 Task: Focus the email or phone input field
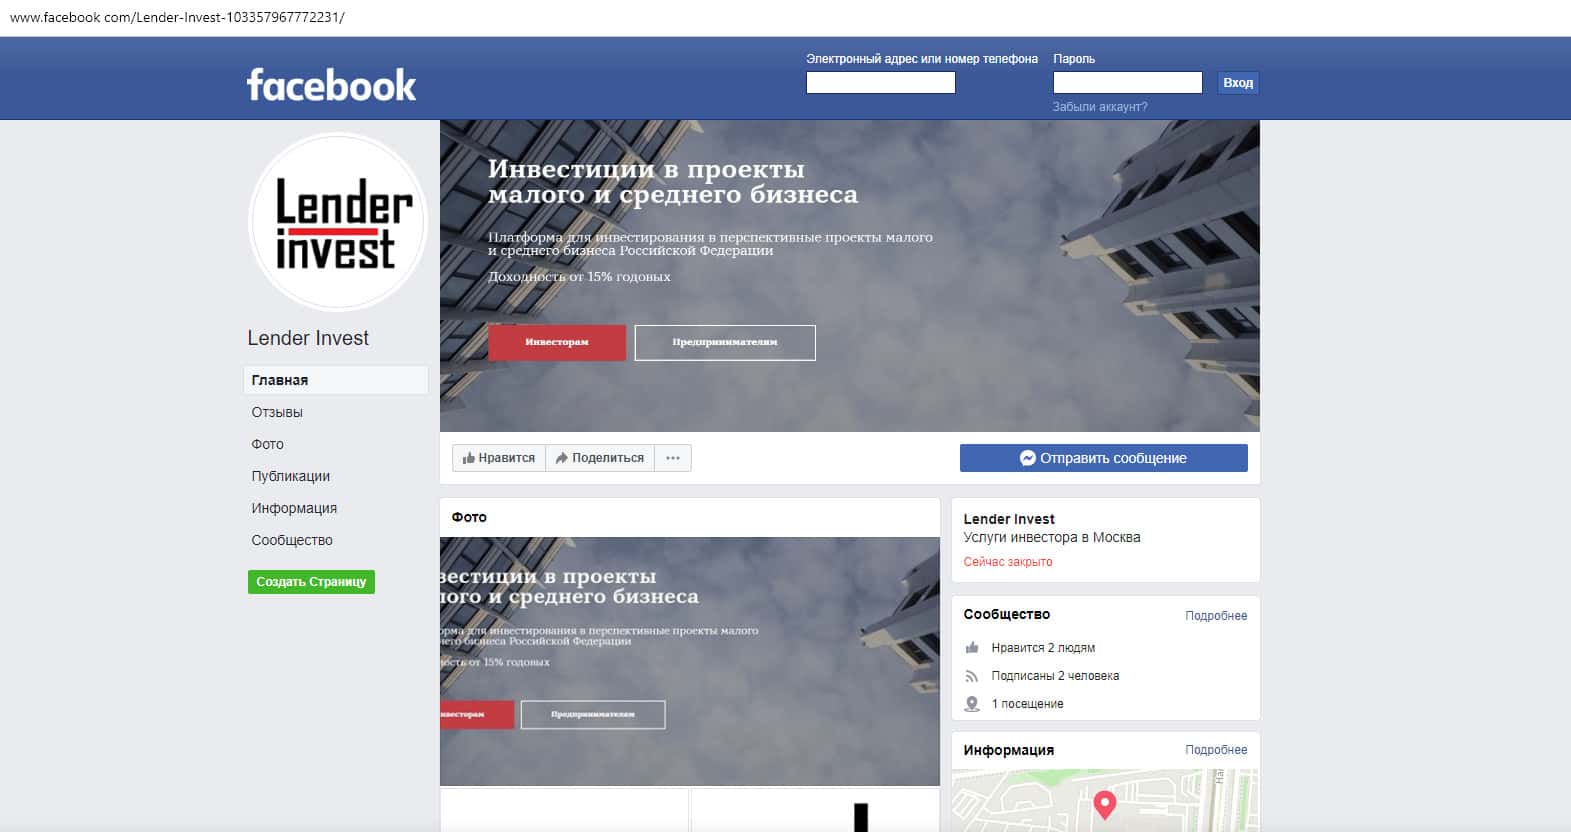tap(881, 82)
